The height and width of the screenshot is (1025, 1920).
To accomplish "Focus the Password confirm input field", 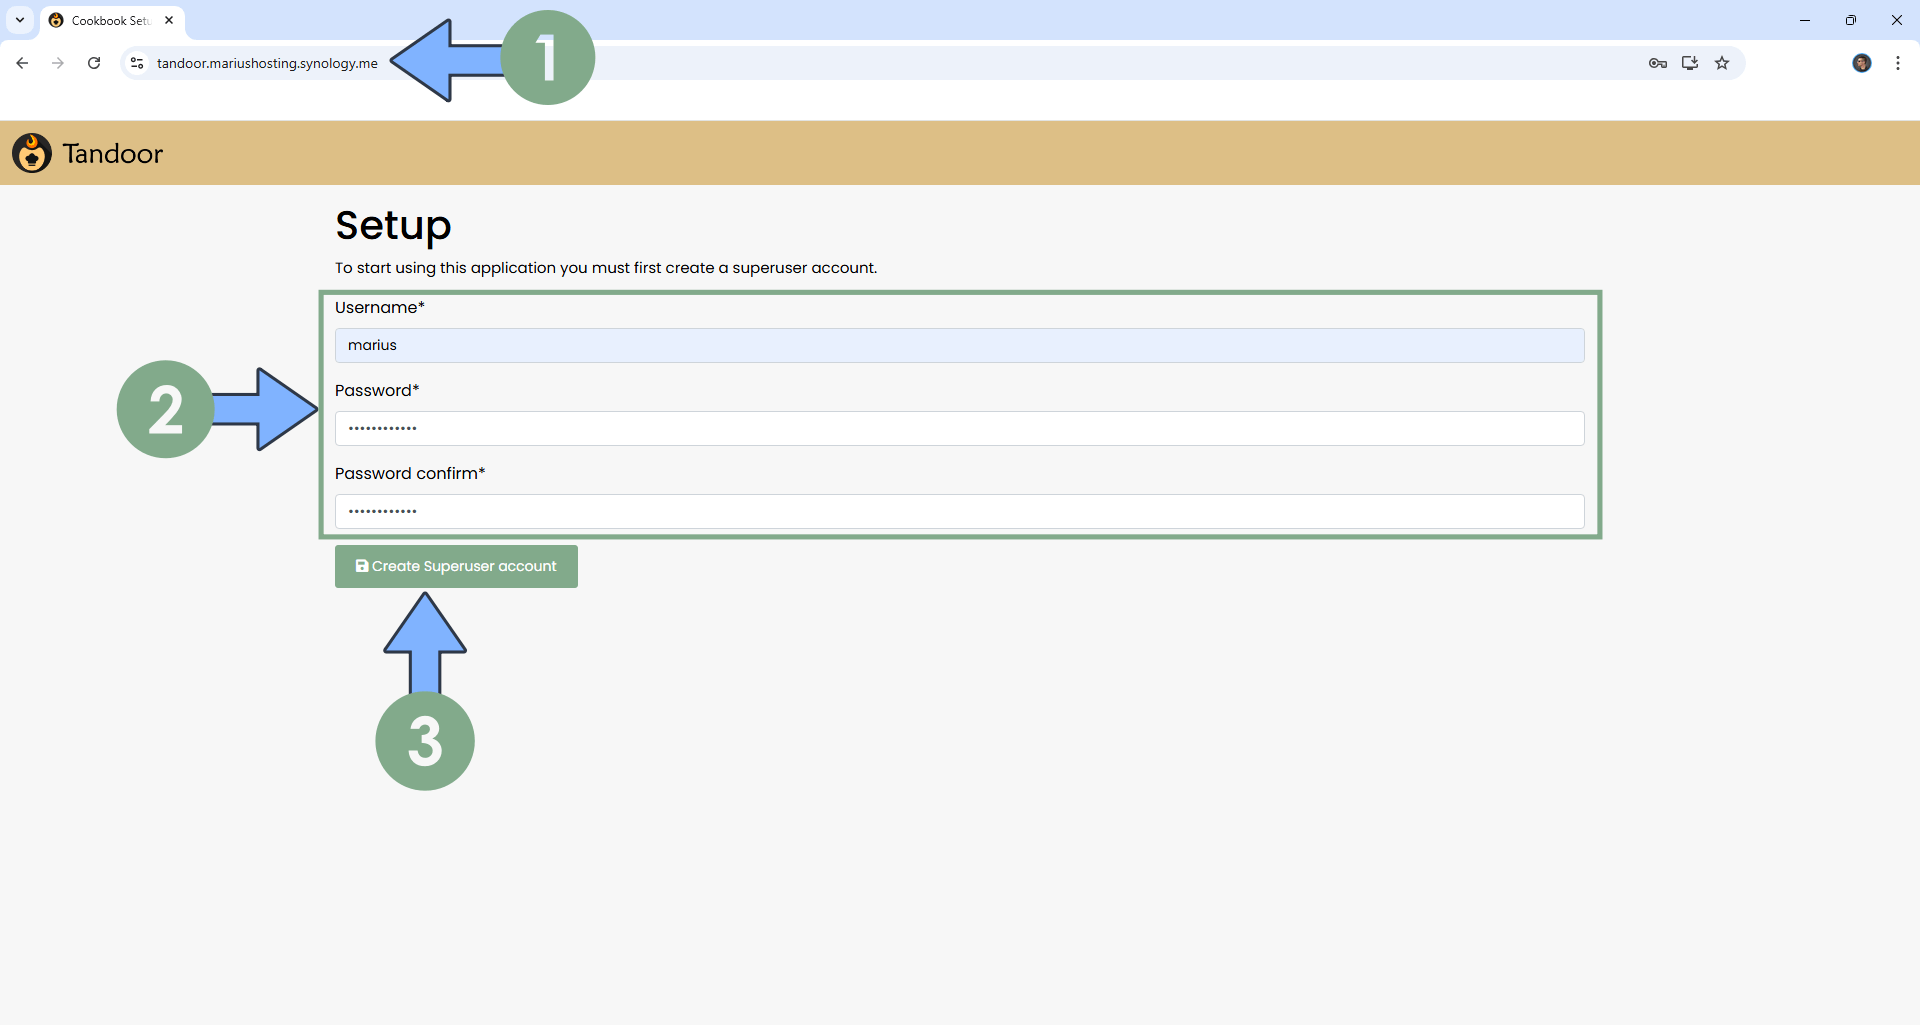I will click(959, 511).
